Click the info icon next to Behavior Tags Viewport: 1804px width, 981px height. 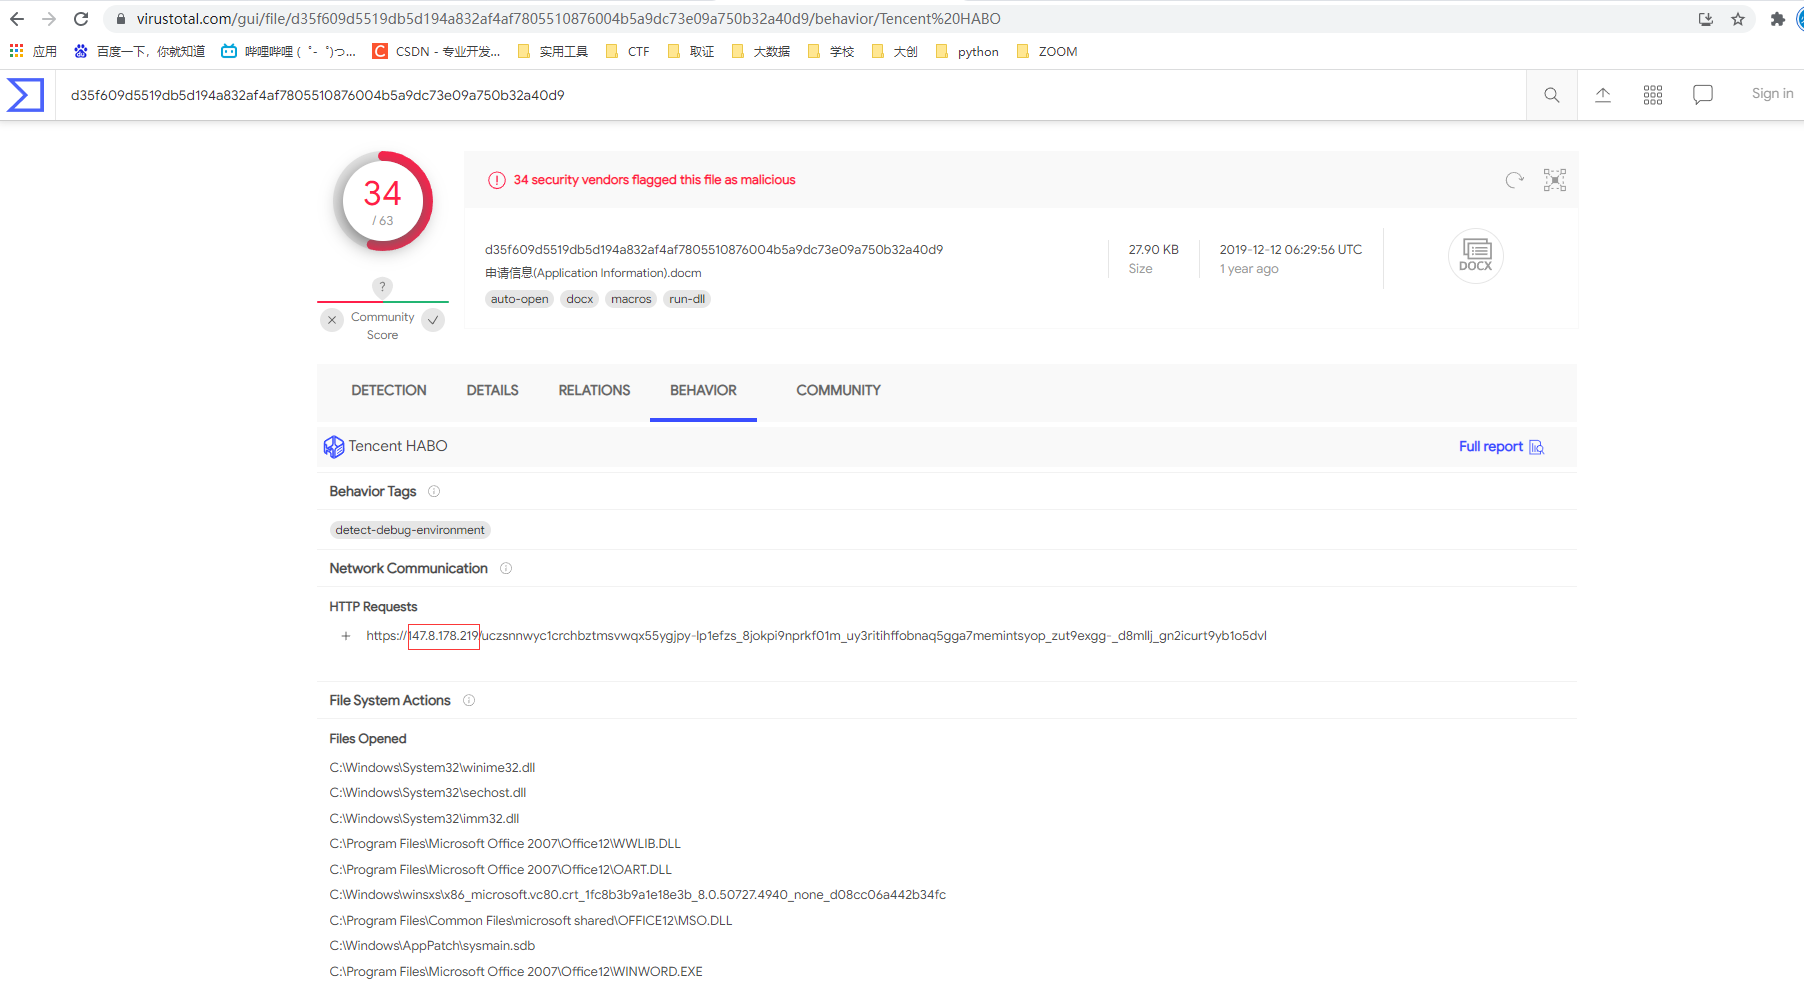pyautogui.click(x=434, y=491)
